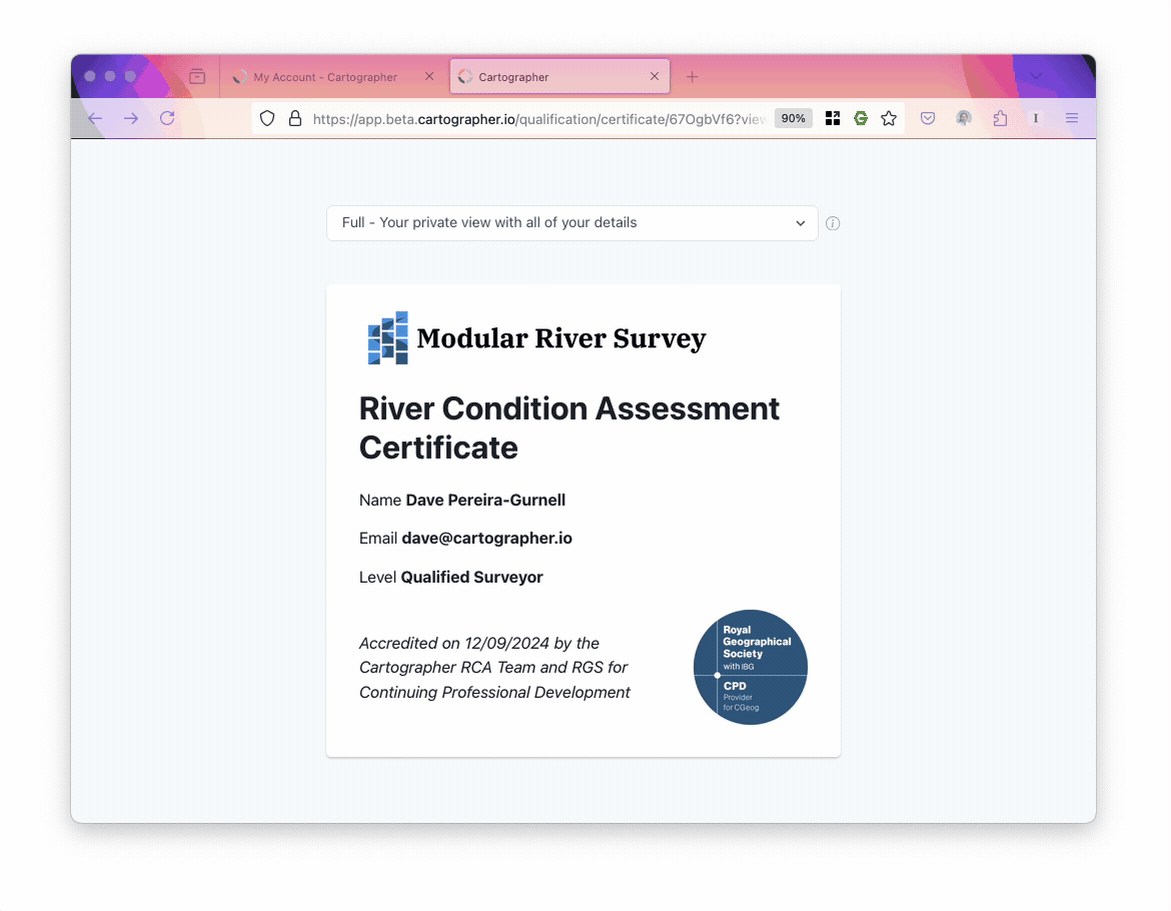Click the green Grammarly extension icon
Viewport: 1171px width, 911px height.
coord(861,118)
